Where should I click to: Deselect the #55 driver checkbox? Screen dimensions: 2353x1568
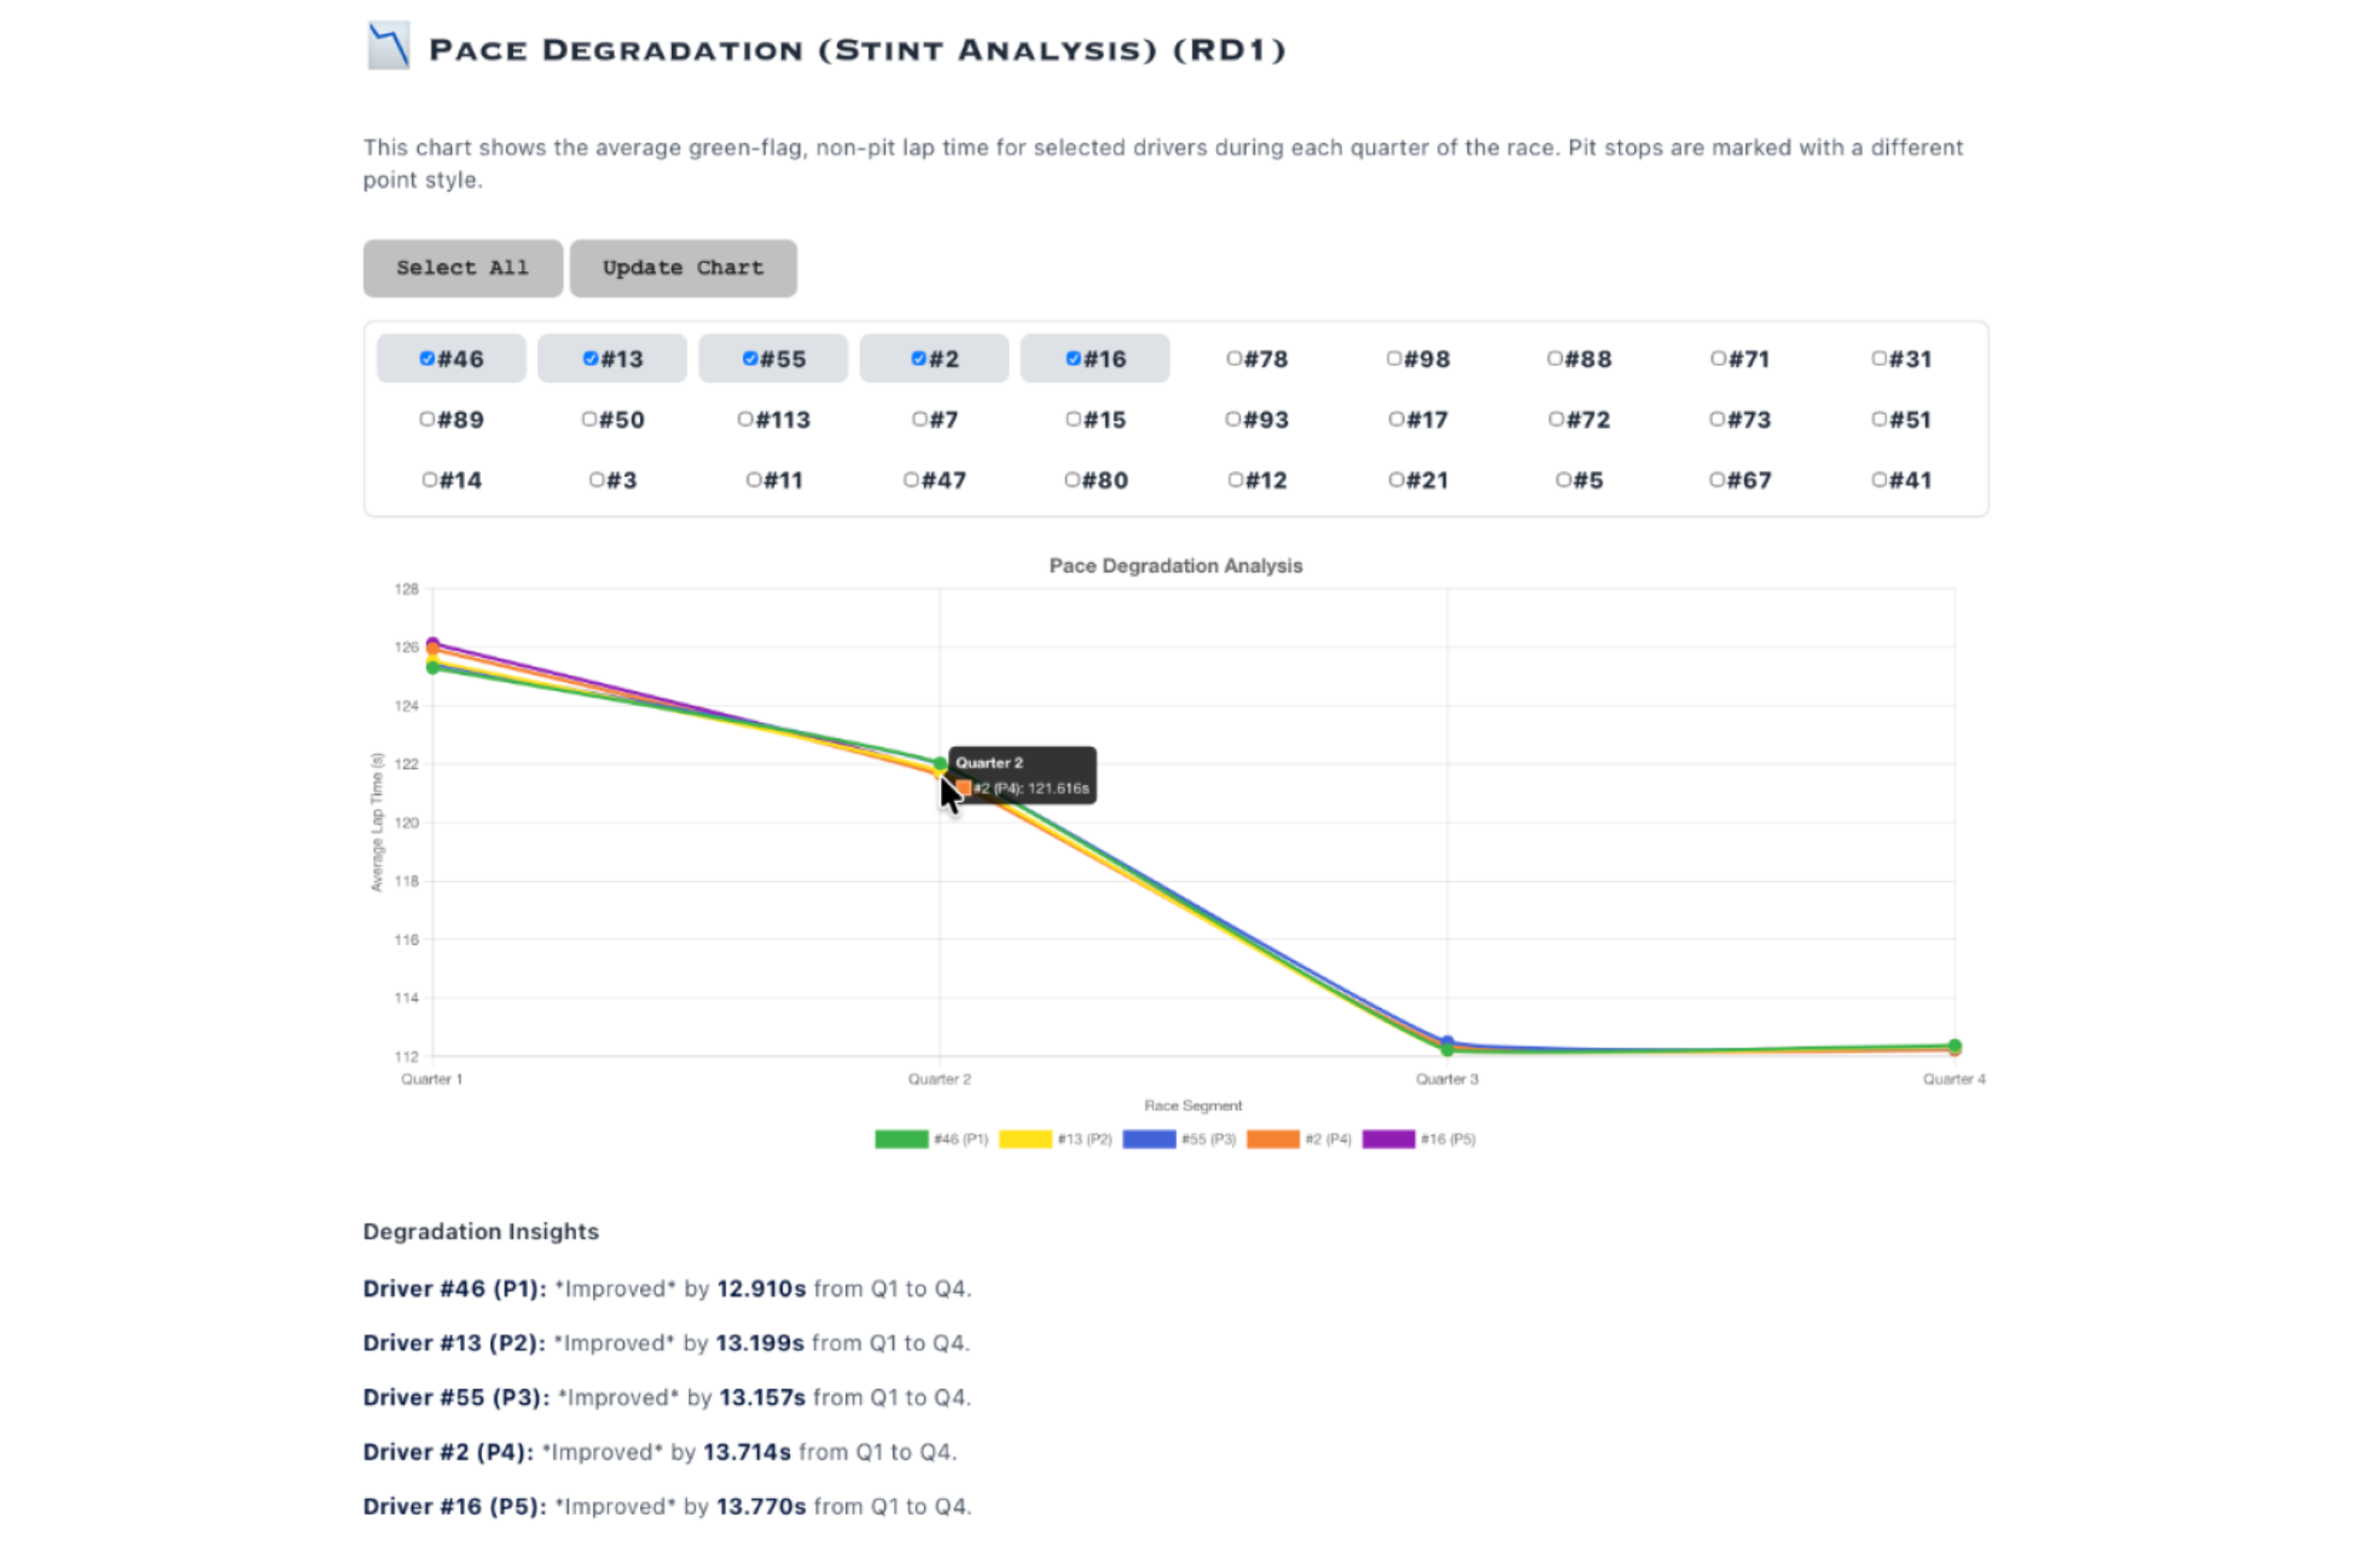750,358
